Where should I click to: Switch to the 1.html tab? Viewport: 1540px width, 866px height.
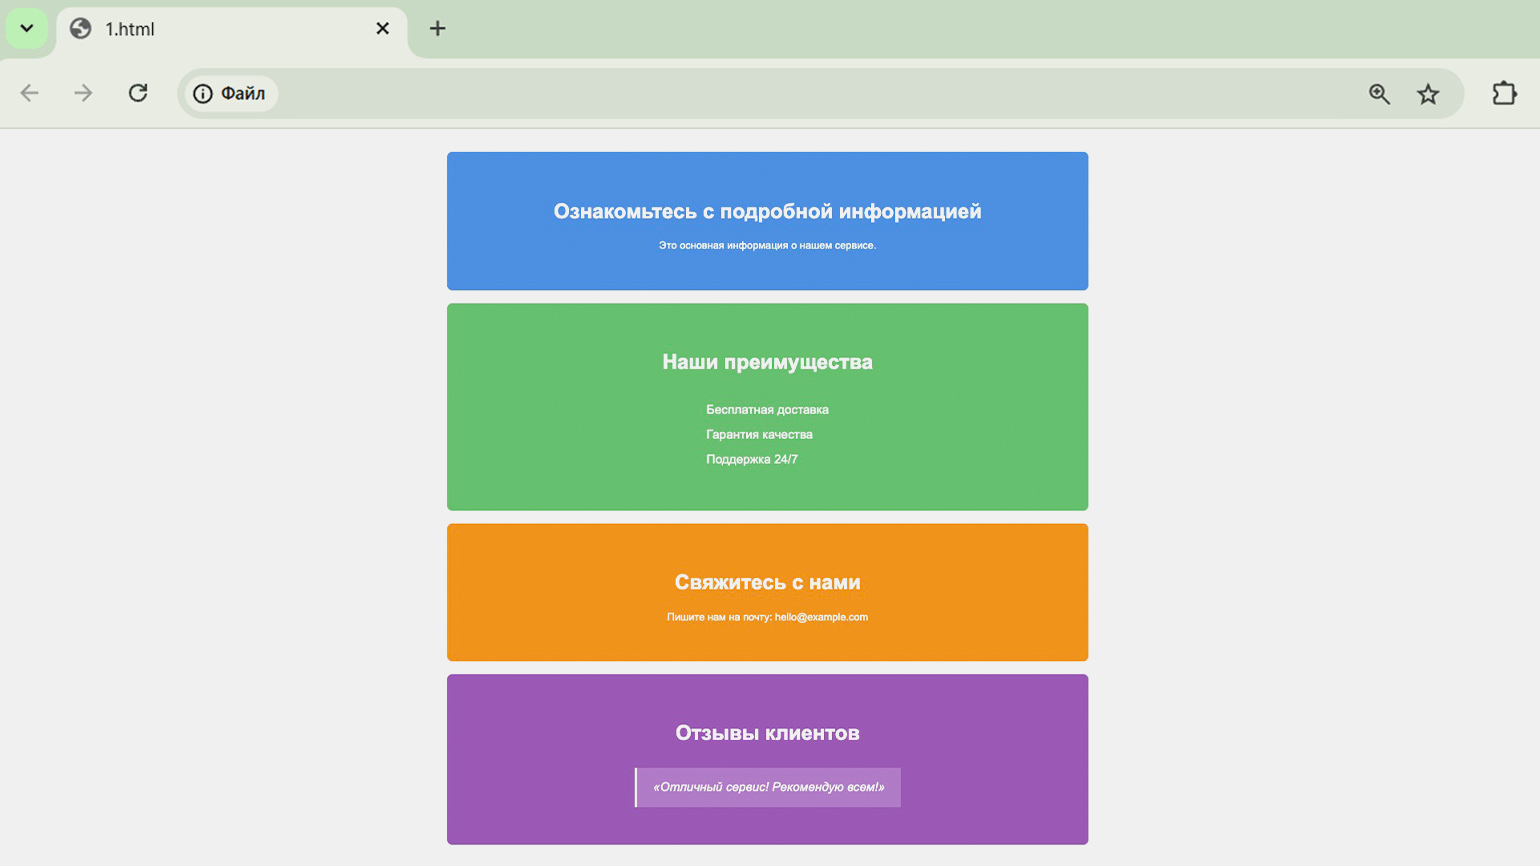(x=232, y=29)
